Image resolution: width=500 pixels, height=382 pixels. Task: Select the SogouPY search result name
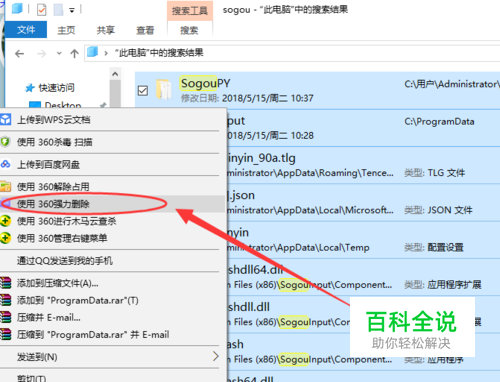[x=205, y=83]
